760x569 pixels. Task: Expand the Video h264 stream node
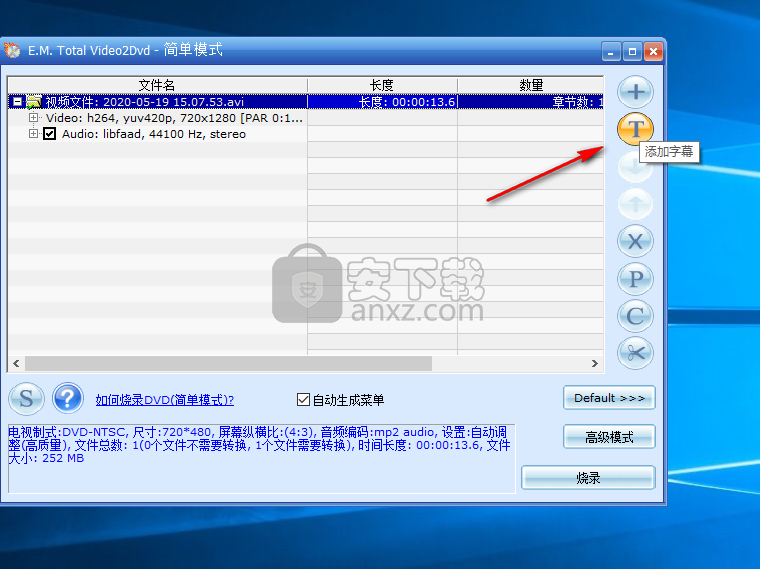click(x=33, y=117)
